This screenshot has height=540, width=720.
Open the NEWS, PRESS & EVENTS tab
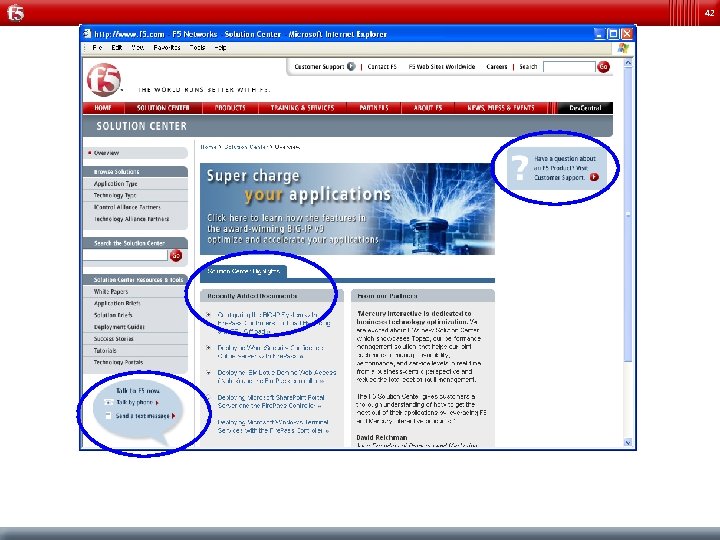[x=501, y=108]
